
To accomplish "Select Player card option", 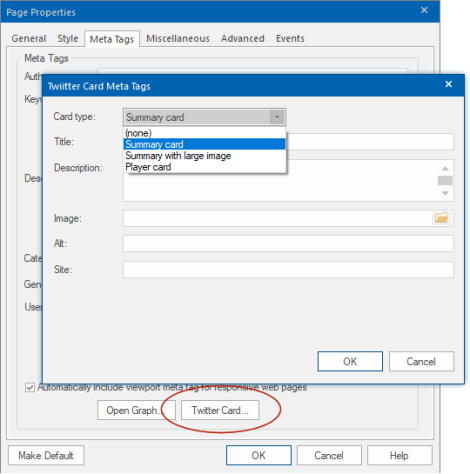I will (204, 167).
